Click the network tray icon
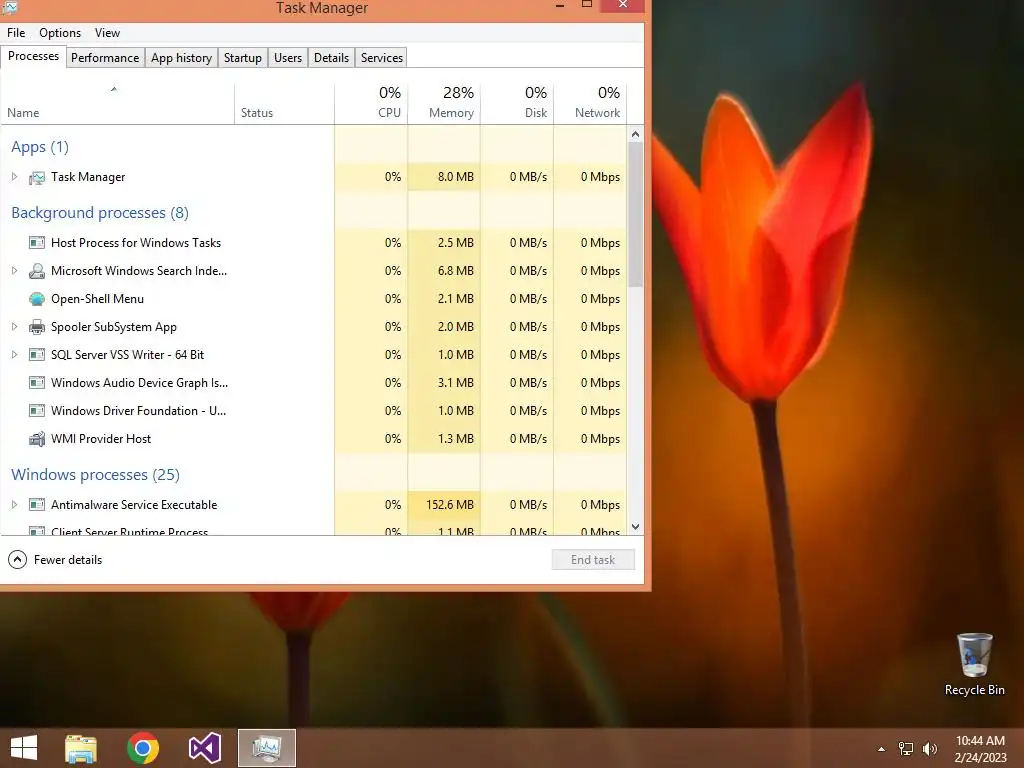 (x=906, y=749)
